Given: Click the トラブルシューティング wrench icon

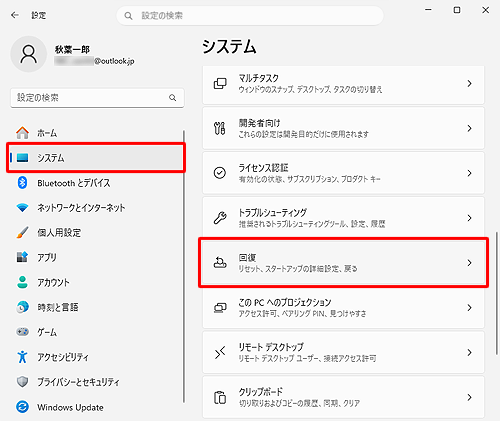Looking at the screenshot, I should tap(220, 218).
